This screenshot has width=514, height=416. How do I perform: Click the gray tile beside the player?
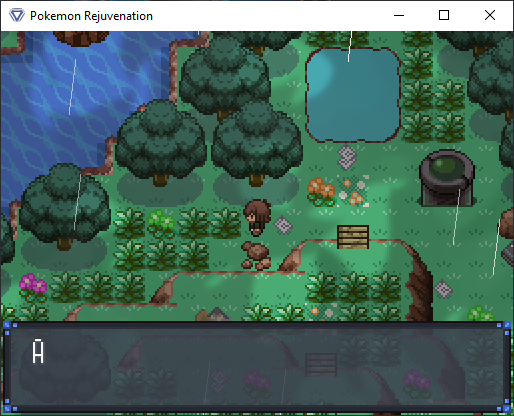coord(283,225)
